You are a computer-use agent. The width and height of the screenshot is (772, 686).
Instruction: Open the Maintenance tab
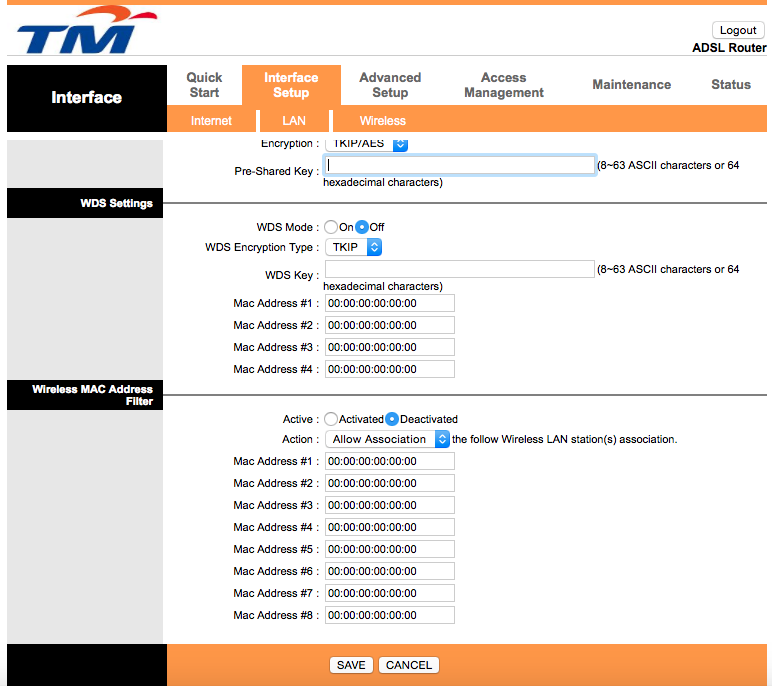(631, 85)
